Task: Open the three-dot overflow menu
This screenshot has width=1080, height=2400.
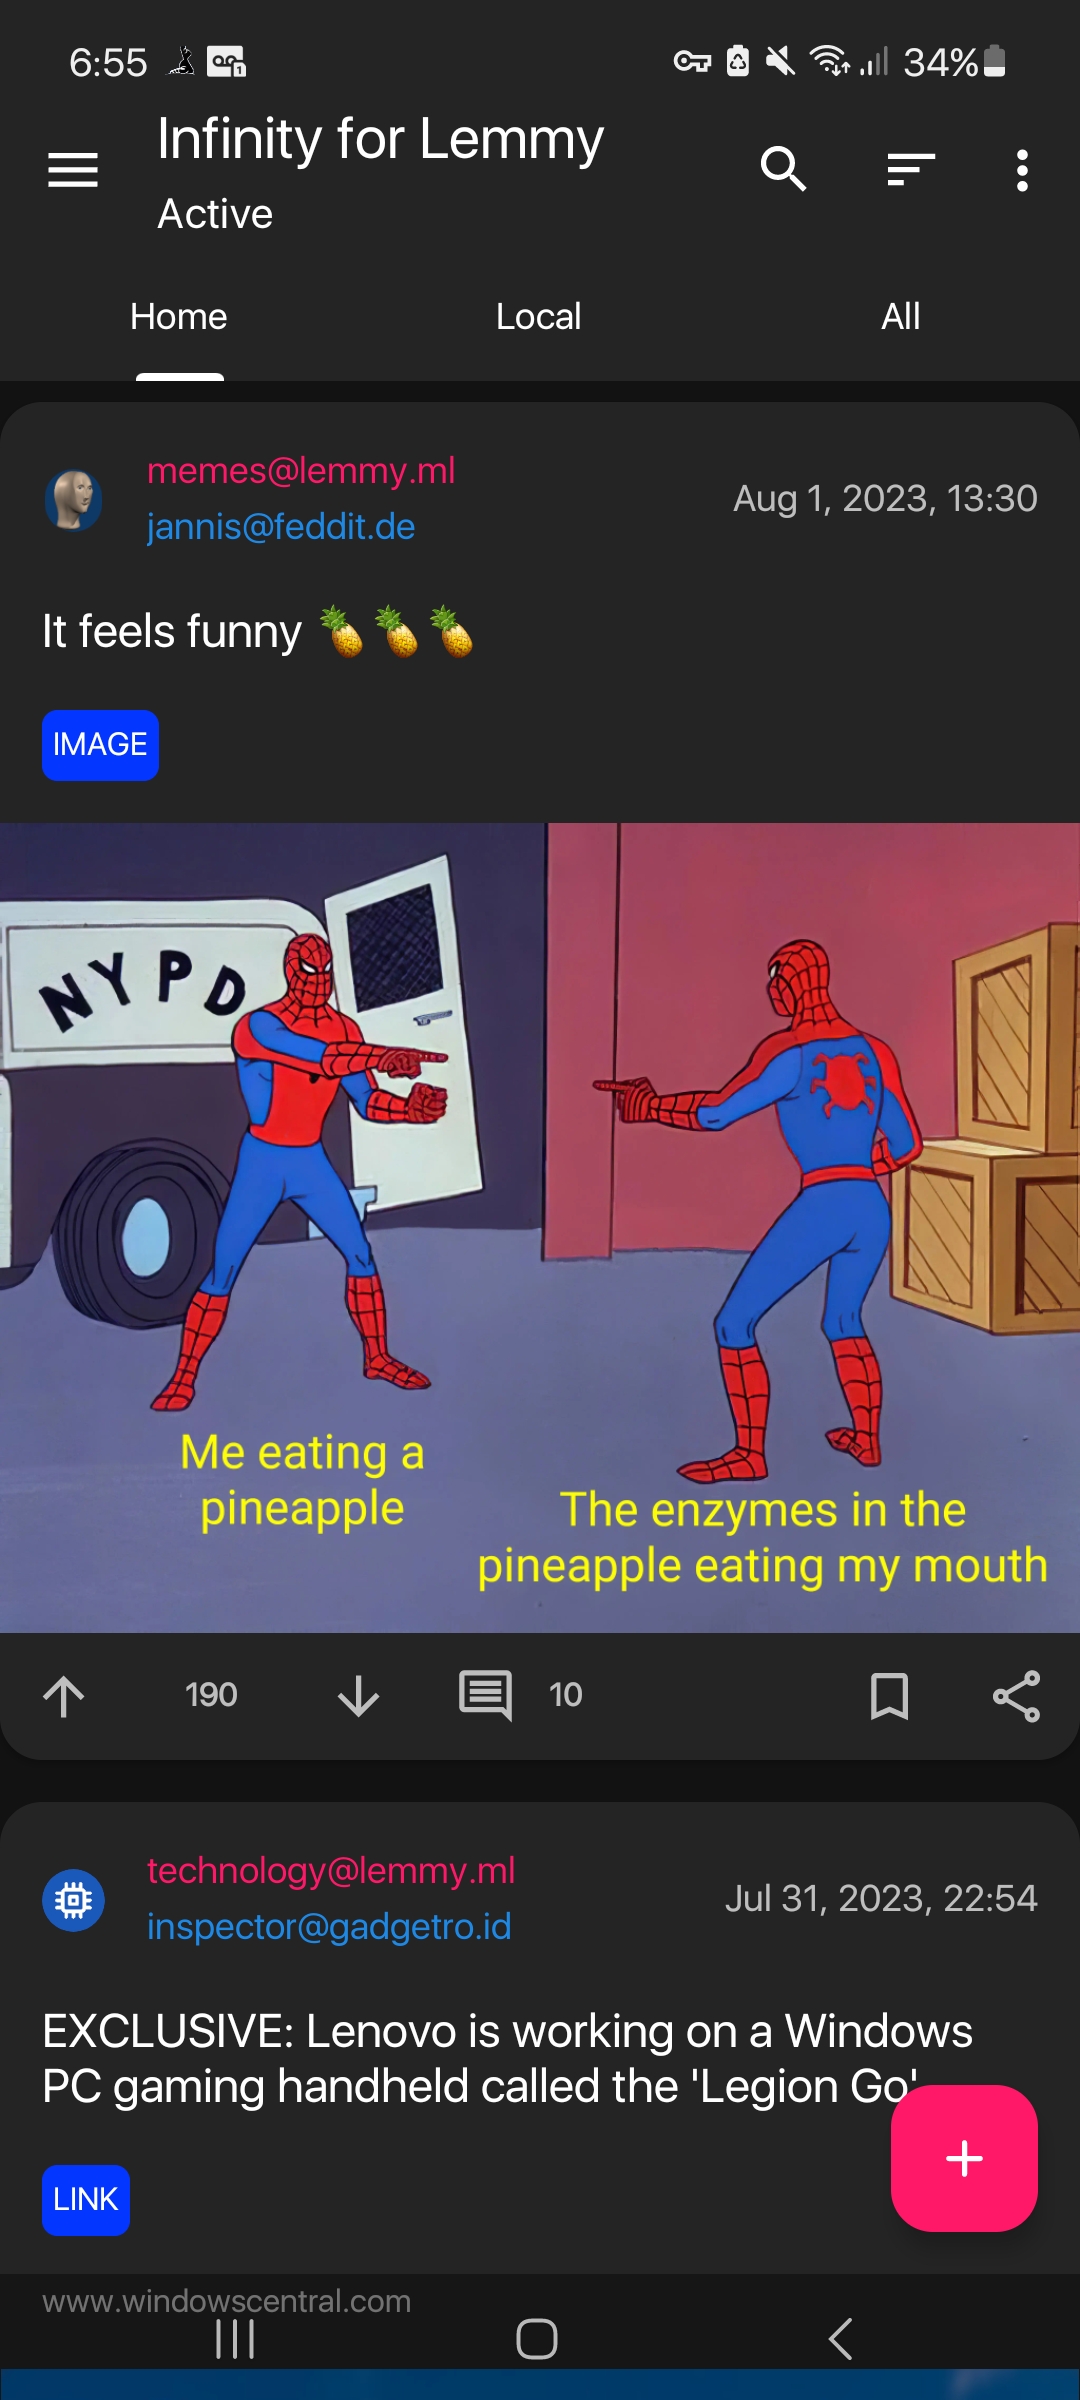Action: point(1021,170)
